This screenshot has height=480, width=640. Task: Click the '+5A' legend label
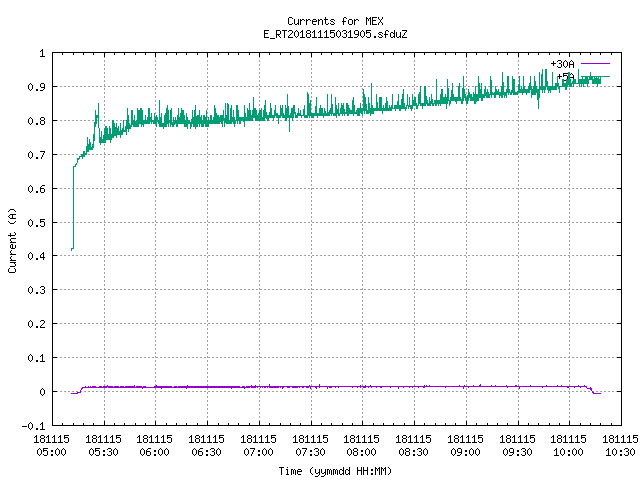click(x=565, y=77)
